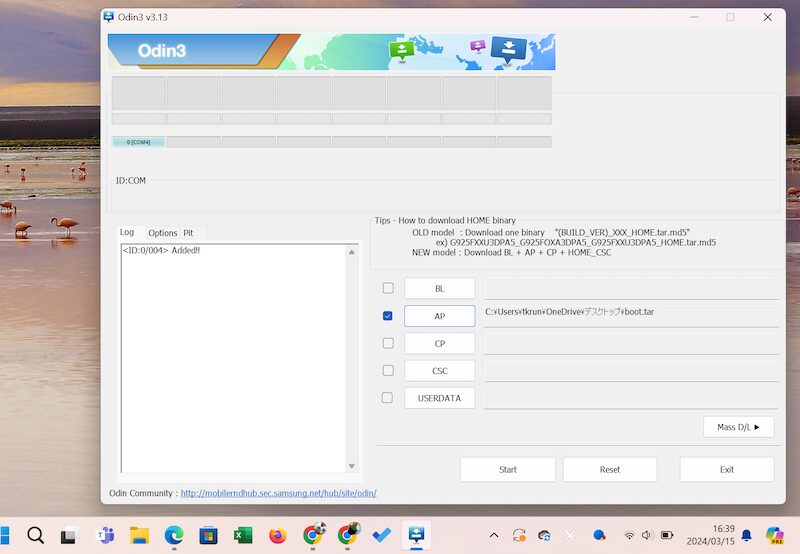
Task: Tick the USERDATA checkbox
Action: 387,398
